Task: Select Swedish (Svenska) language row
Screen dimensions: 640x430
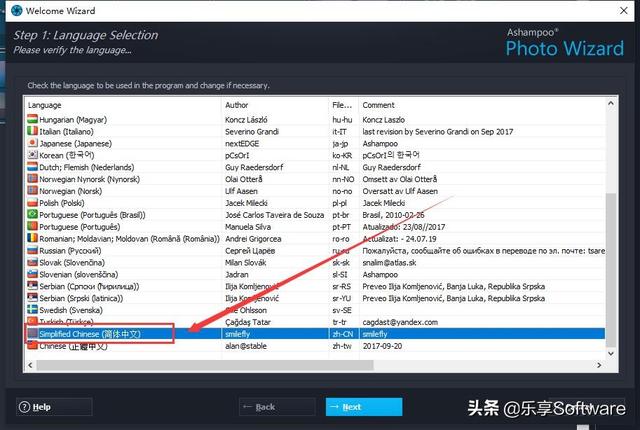Action: coord(315,310)
